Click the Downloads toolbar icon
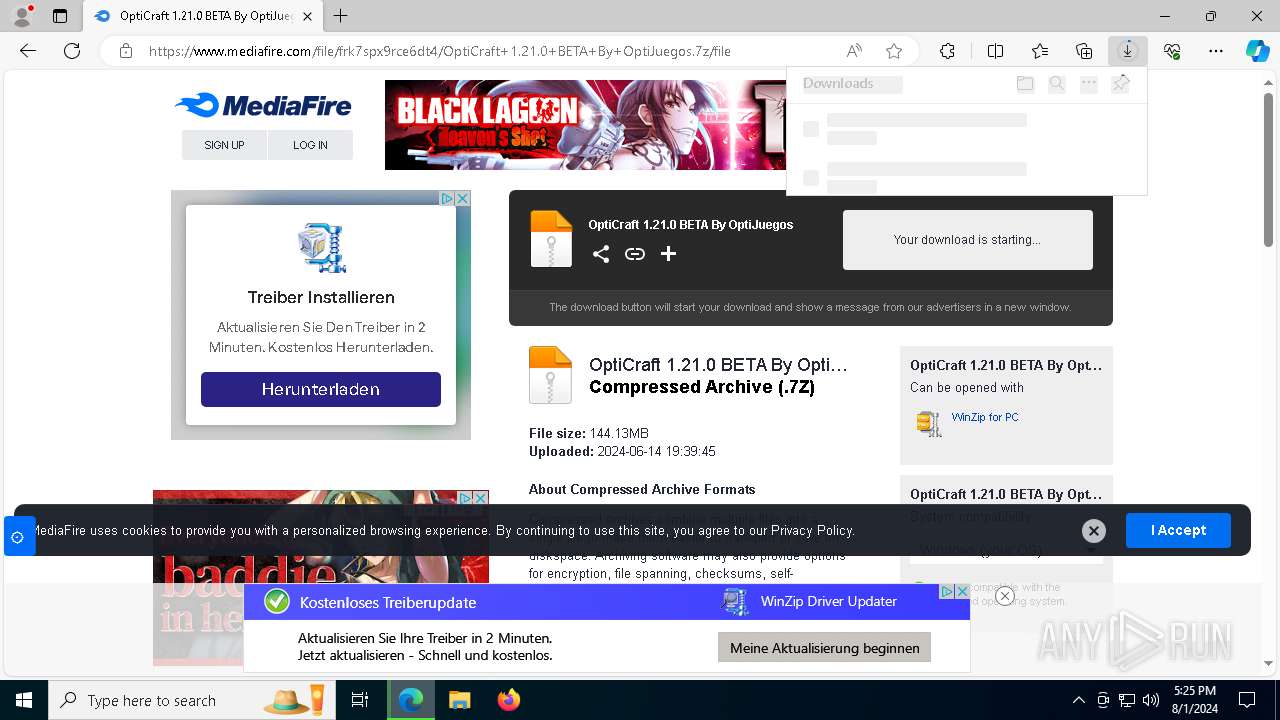The width and height of the screenshot is (1280, 720). 1128,51
